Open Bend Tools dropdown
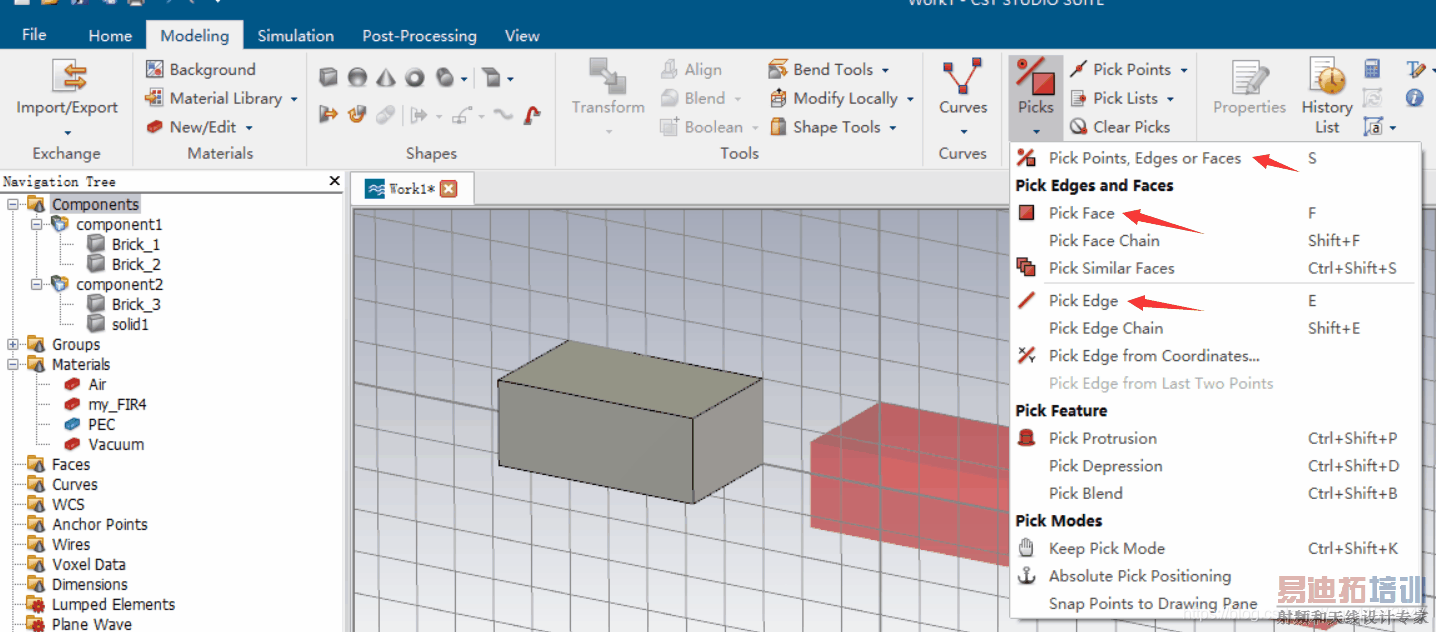This screenshot has height=632, width=1436. coord(829,69)
